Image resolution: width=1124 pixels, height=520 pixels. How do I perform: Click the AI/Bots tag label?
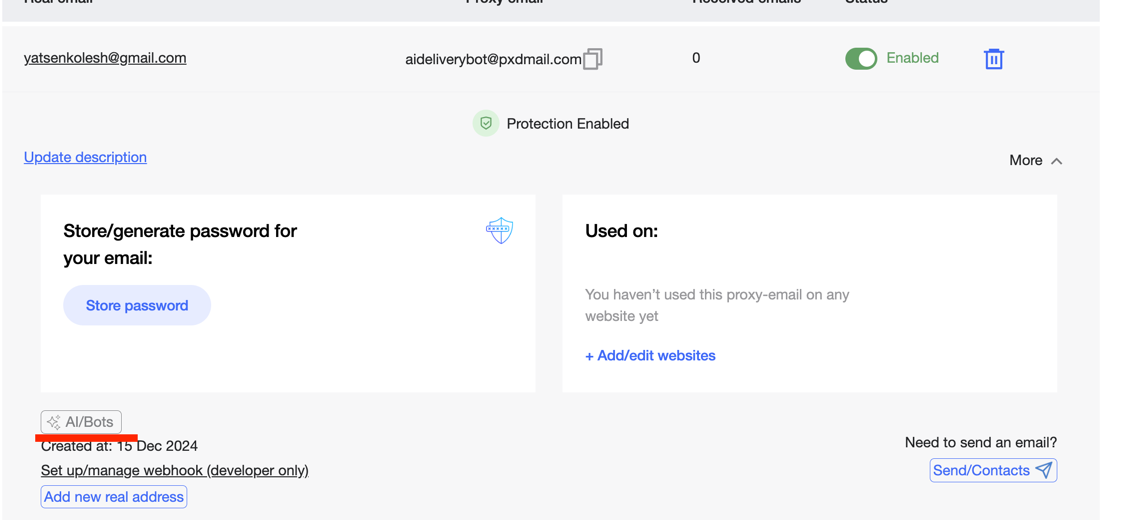coord(89,422)
